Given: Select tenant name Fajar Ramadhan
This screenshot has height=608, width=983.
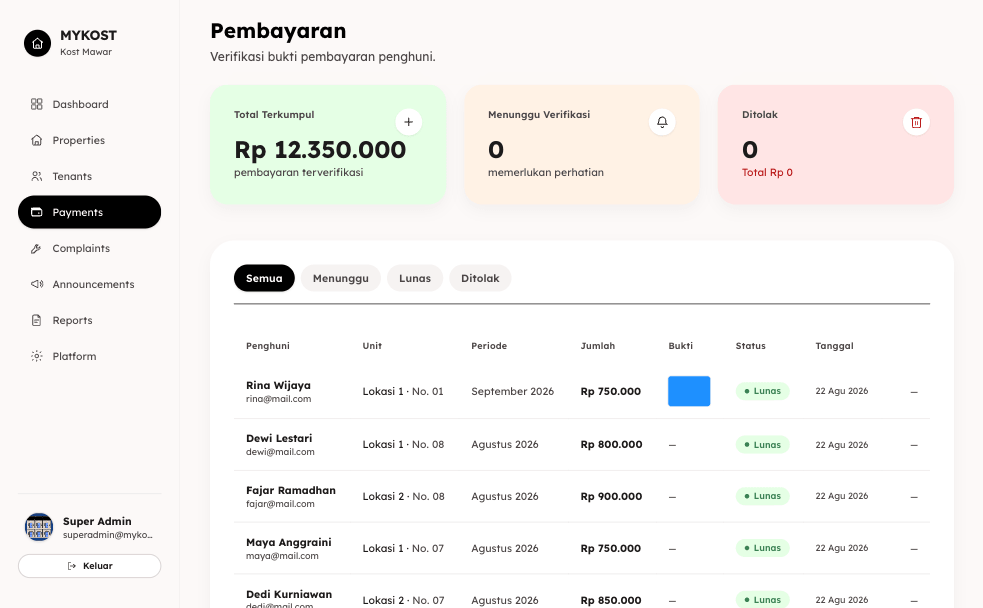Looking at the screenshot, I should pyautogui.click(x=291, y=490).
